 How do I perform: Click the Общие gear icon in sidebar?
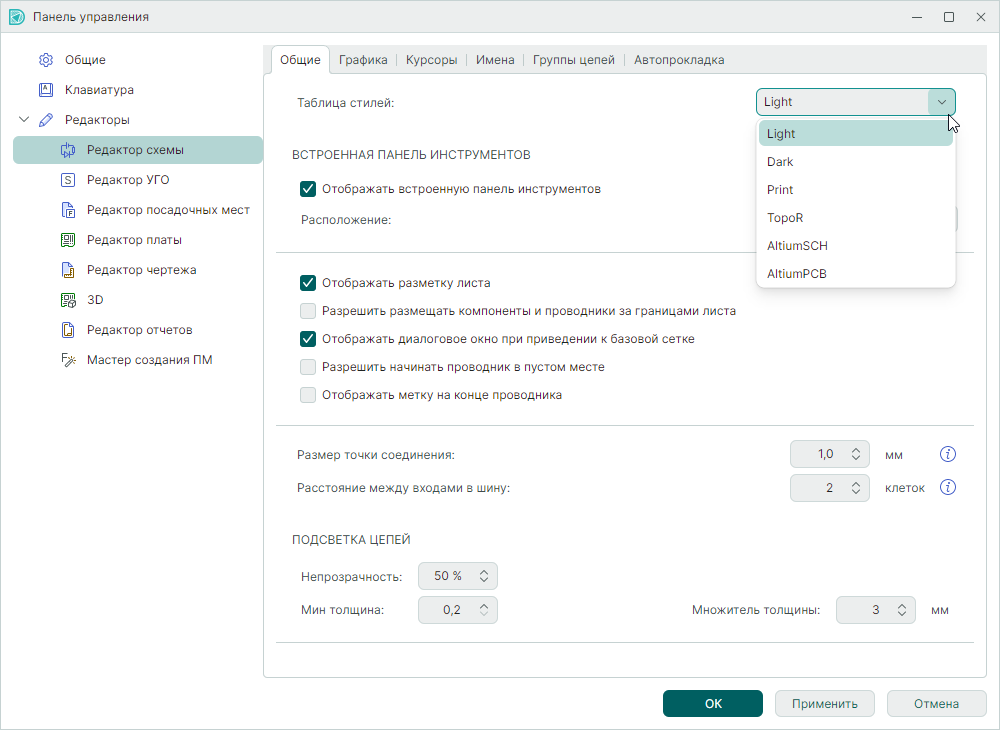click(46, 60)
